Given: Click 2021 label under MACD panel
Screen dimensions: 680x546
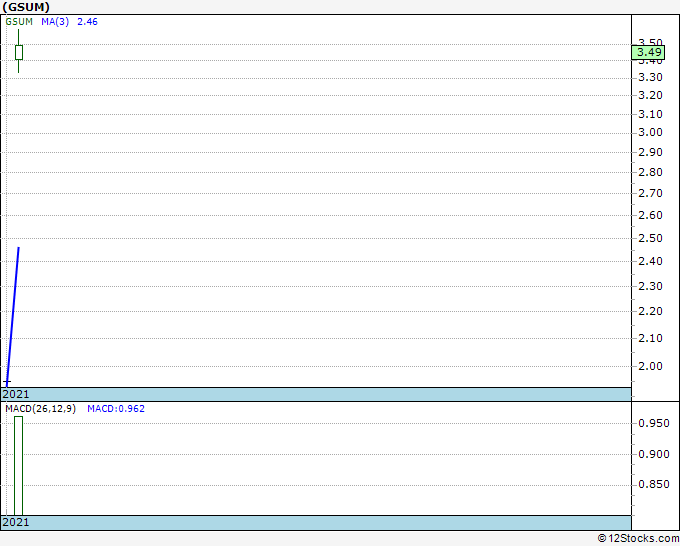Looking at the screenshot, I should [x=16, y=522].
